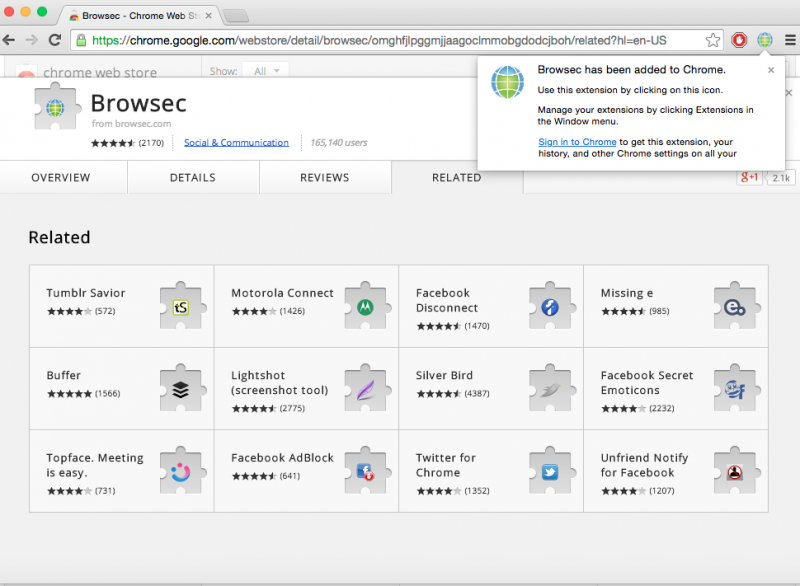Image resolution: width=800 pixels, height=586 pixels.
Task: Select the Missing e extension icon
Action: click(x=735, y=307)
